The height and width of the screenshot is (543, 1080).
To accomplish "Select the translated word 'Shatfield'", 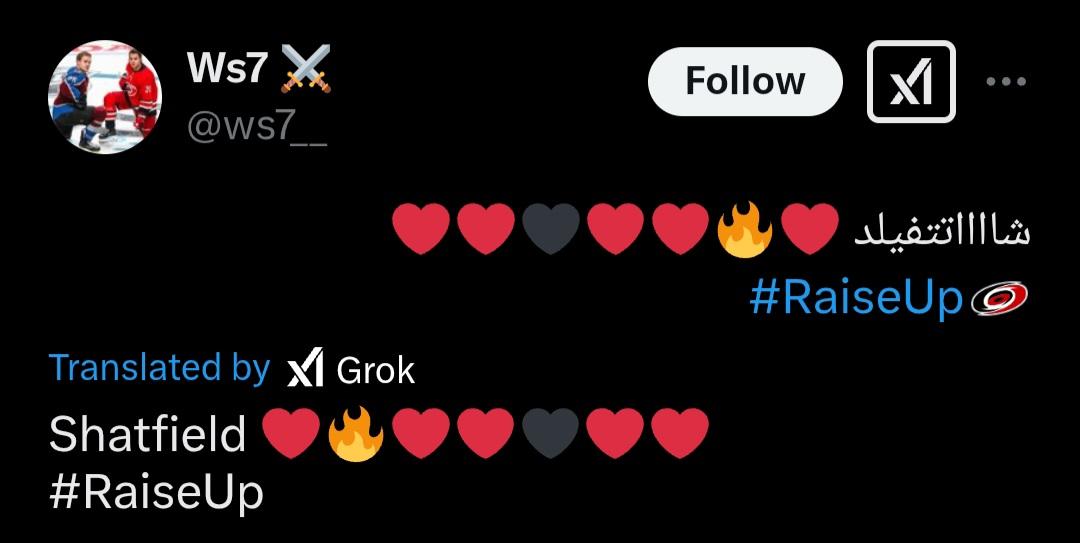I will [147, 435].
